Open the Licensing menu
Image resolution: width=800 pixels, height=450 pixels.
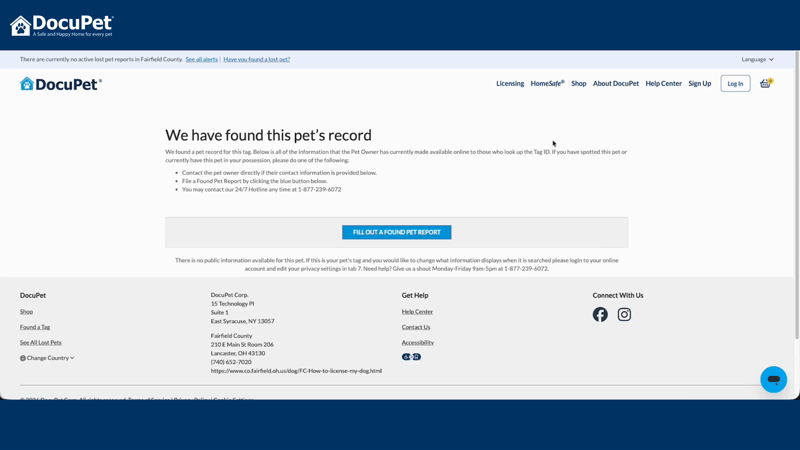coord(510,84)
